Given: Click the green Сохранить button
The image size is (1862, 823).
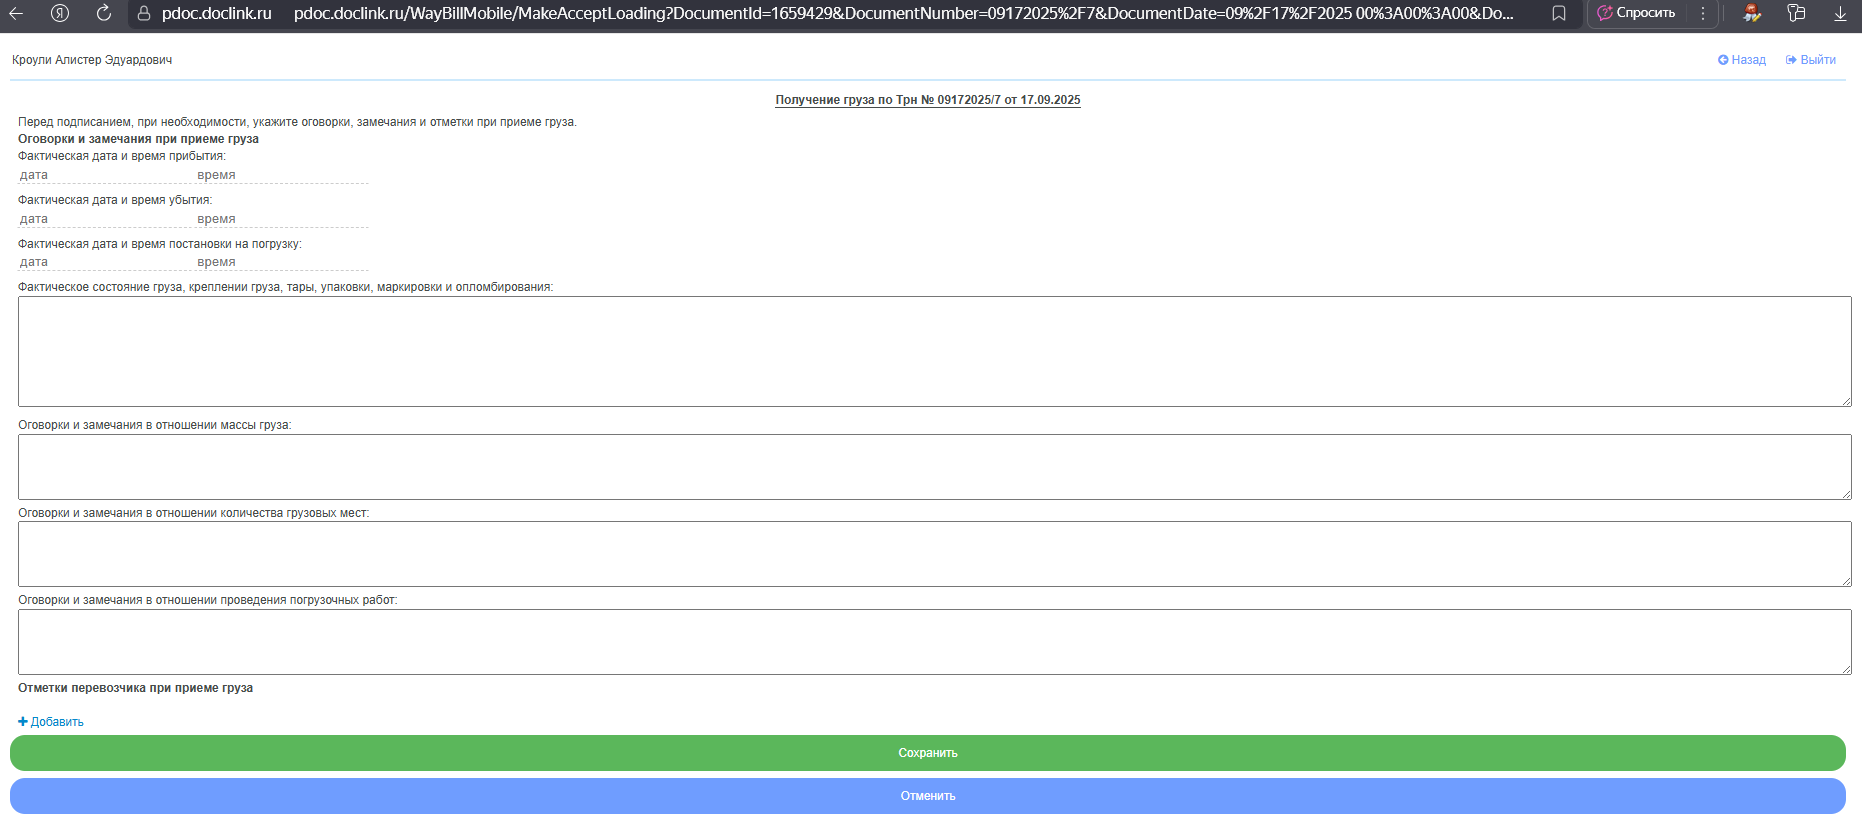Looking at the screenshot, I should tap(928, 753).
